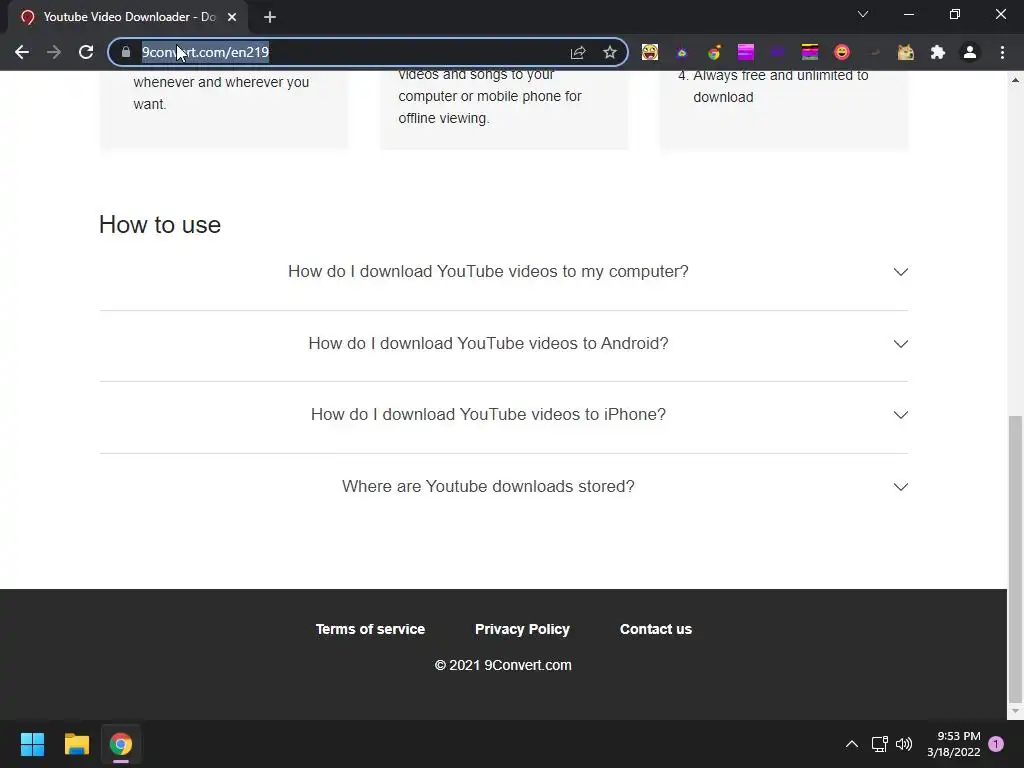Open a new browser tab

pos(270,17)
